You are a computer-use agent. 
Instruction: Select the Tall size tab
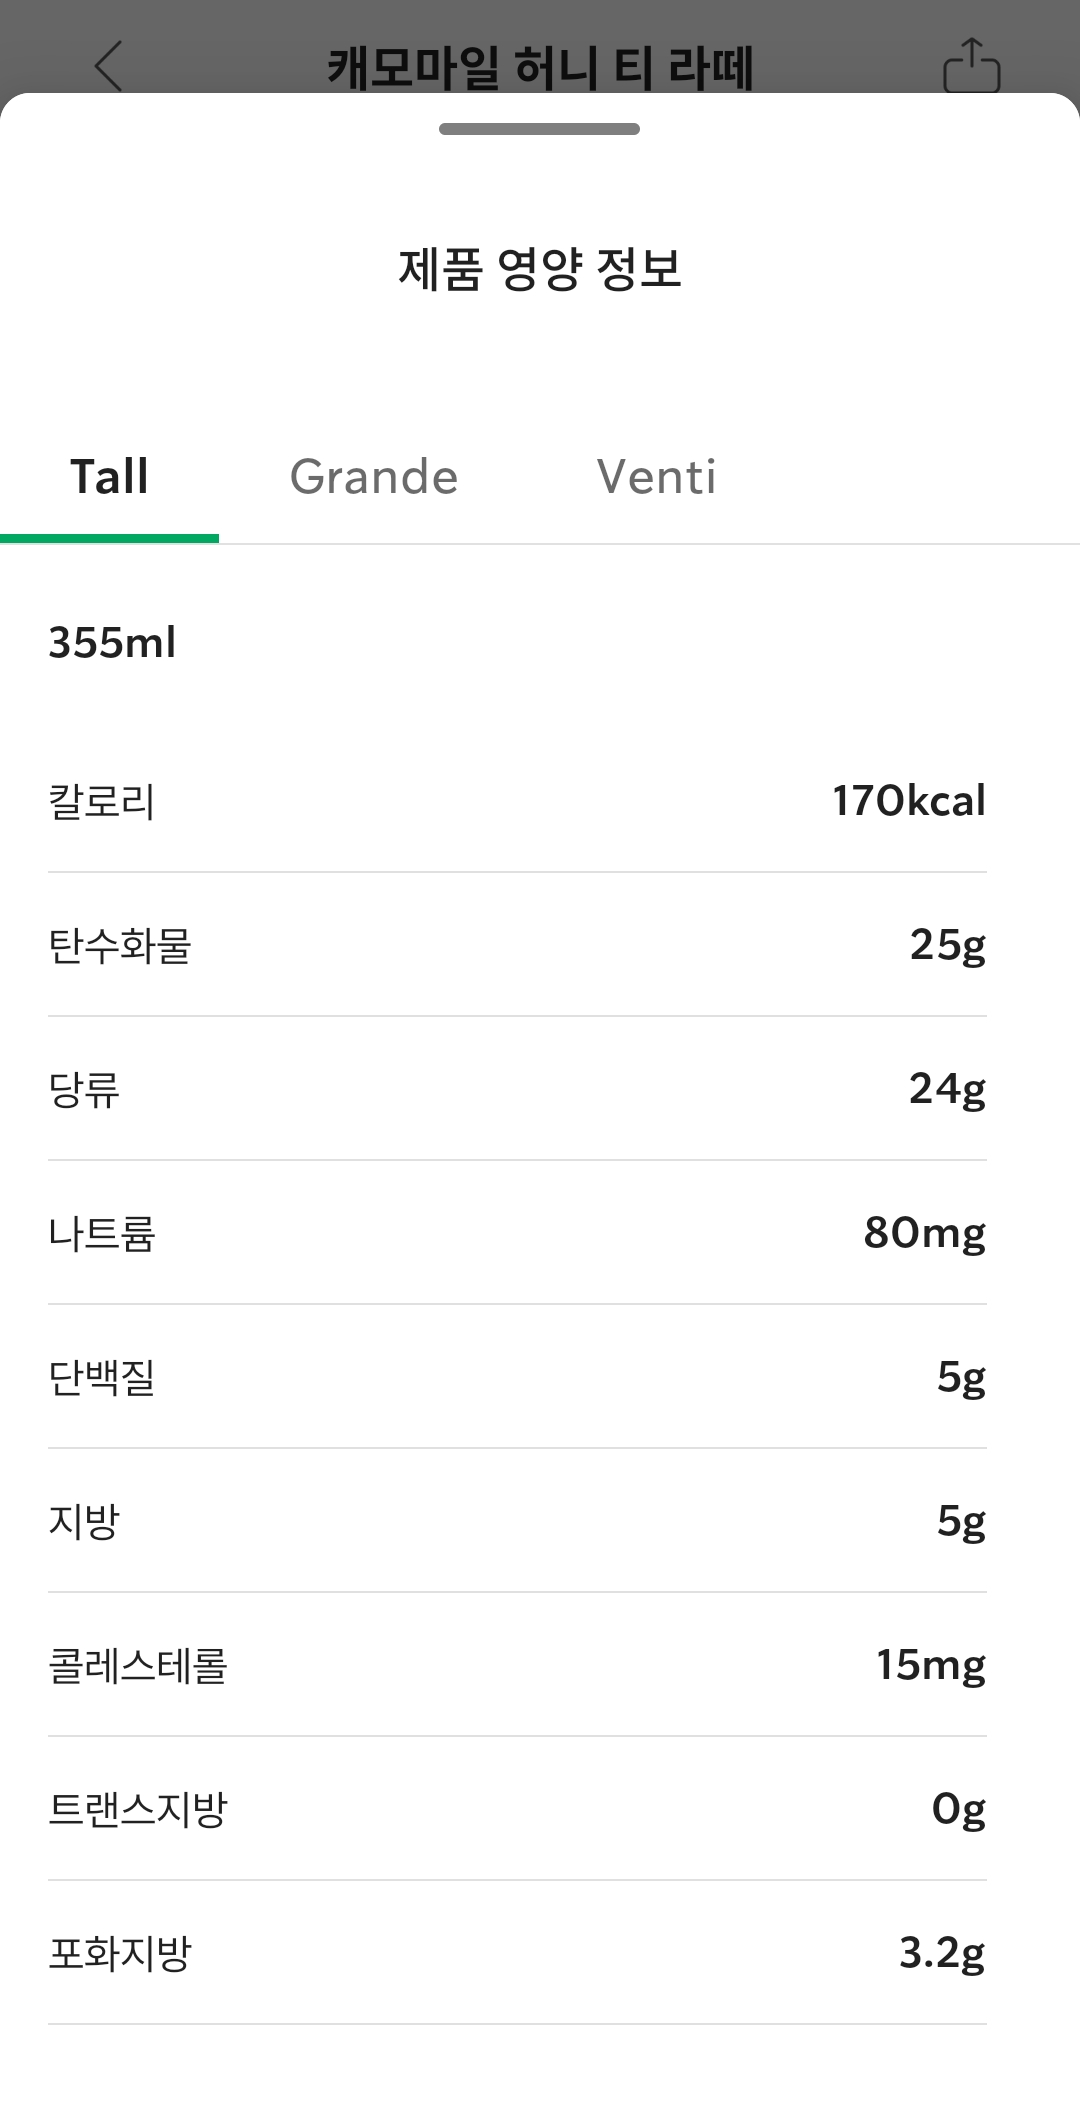(109, 477)
